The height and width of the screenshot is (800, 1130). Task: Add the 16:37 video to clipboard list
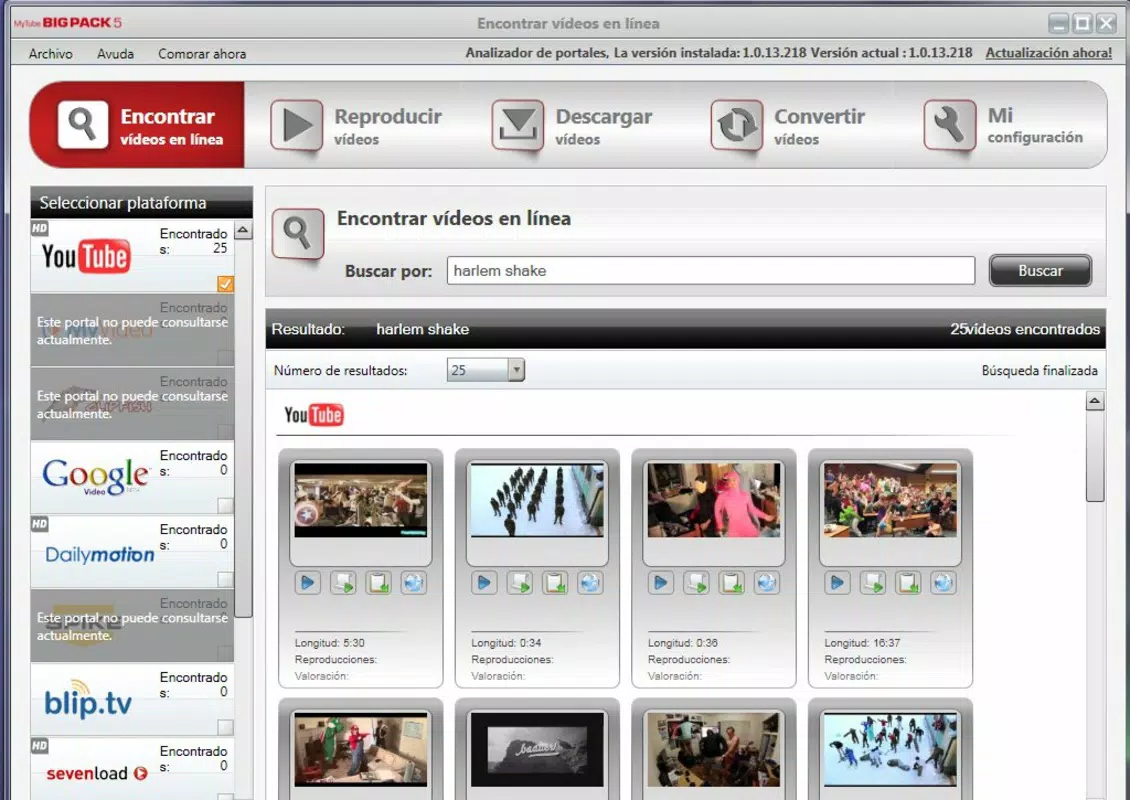(908, 582)
